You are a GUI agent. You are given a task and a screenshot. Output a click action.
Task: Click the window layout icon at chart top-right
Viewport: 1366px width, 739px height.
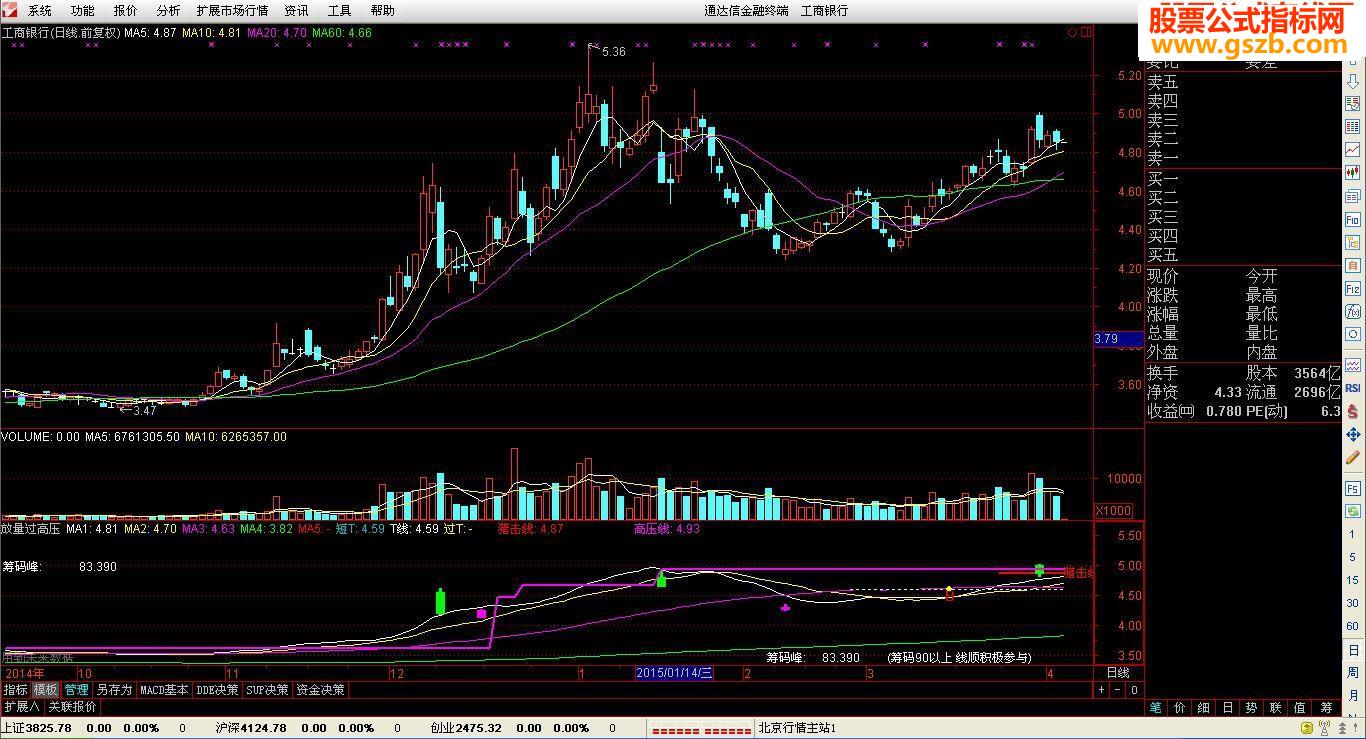click(x=1087, y=32)
